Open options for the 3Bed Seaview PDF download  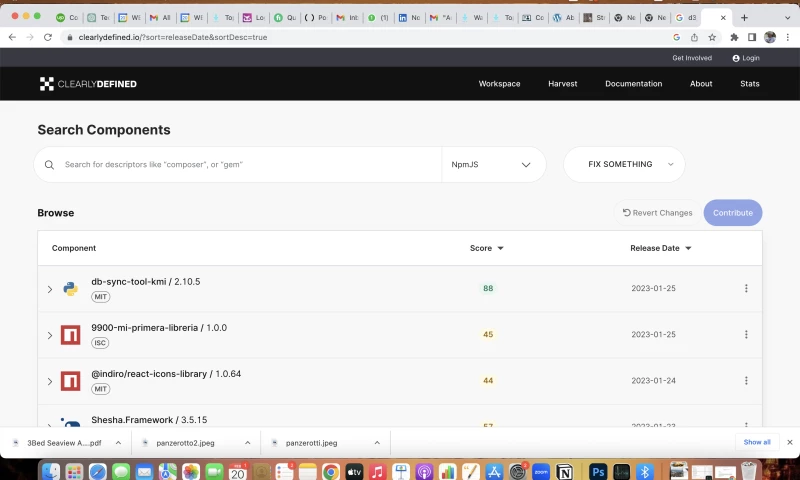pos(118,443)
